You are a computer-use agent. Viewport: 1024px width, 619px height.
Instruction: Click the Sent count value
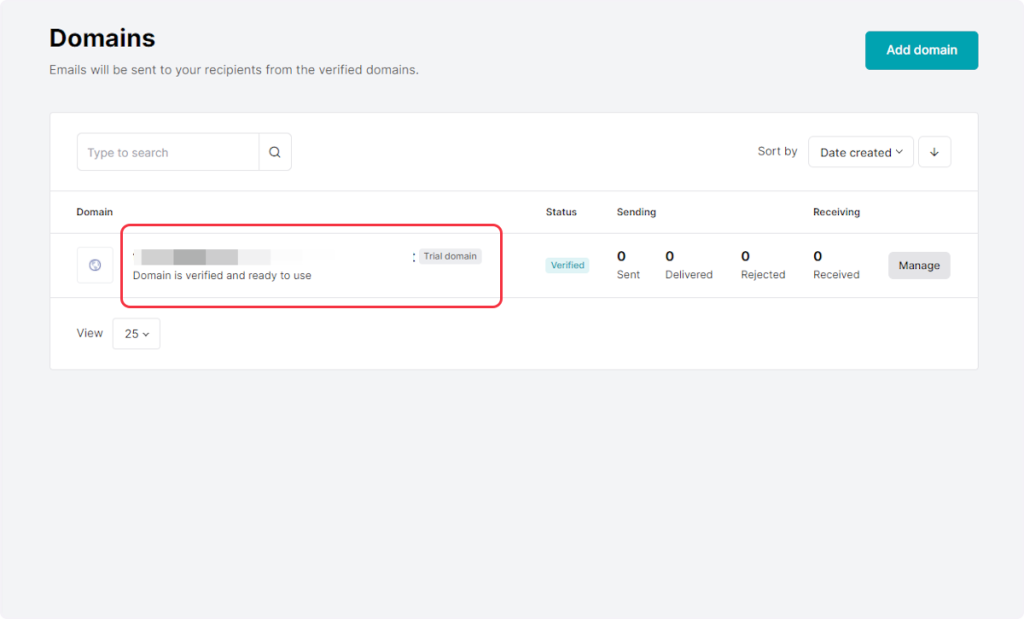(x=622, y=257)
